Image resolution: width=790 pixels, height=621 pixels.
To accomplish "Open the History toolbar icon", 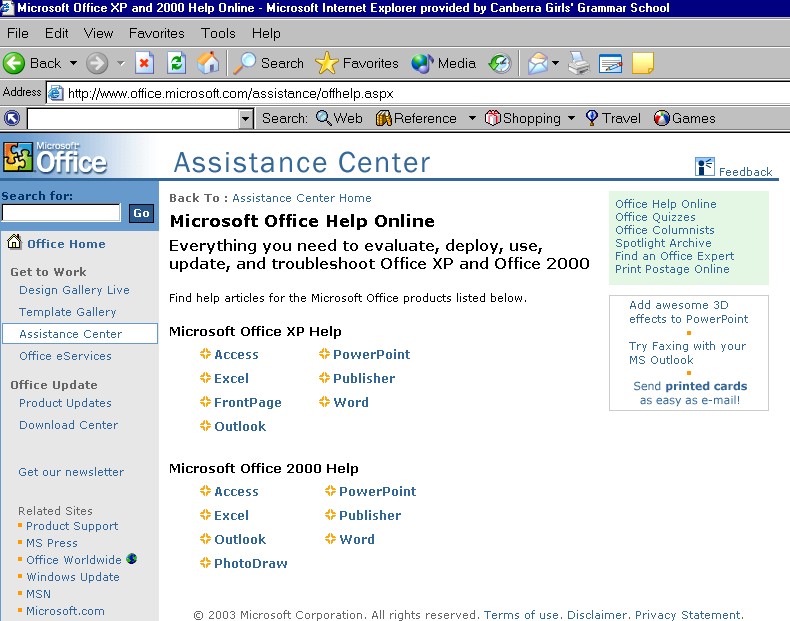I will point(500,63).
